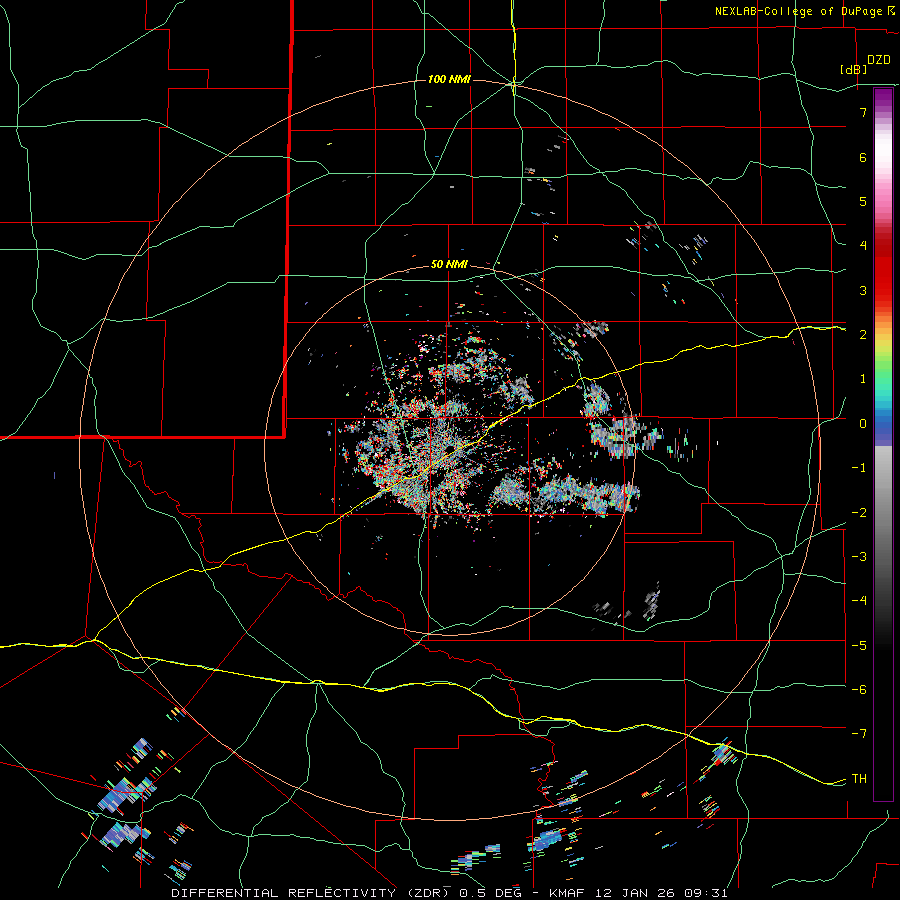Select the 100 NMI range ring label

point(449,79)
